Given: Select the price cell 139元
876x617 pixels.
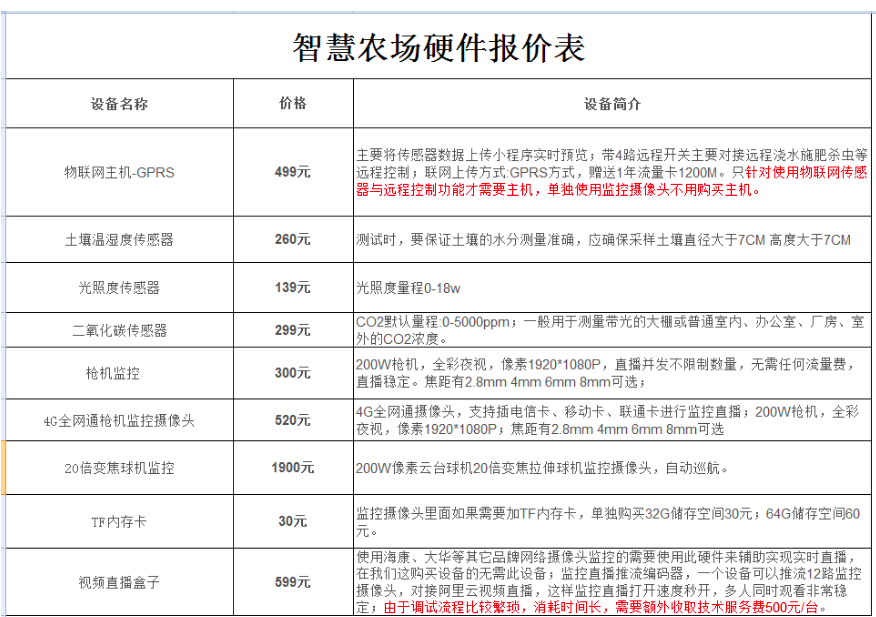Looking at the screenshot, I should (293, 288).
